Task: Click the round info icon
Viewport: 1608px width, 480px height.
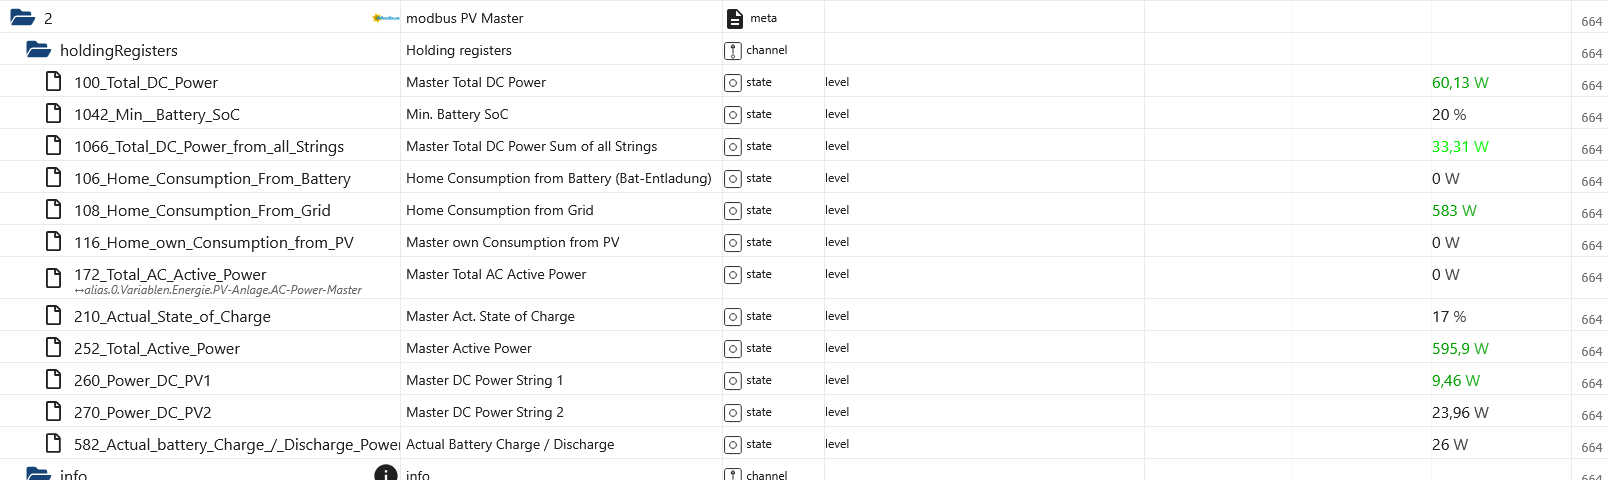Action: 385,474
